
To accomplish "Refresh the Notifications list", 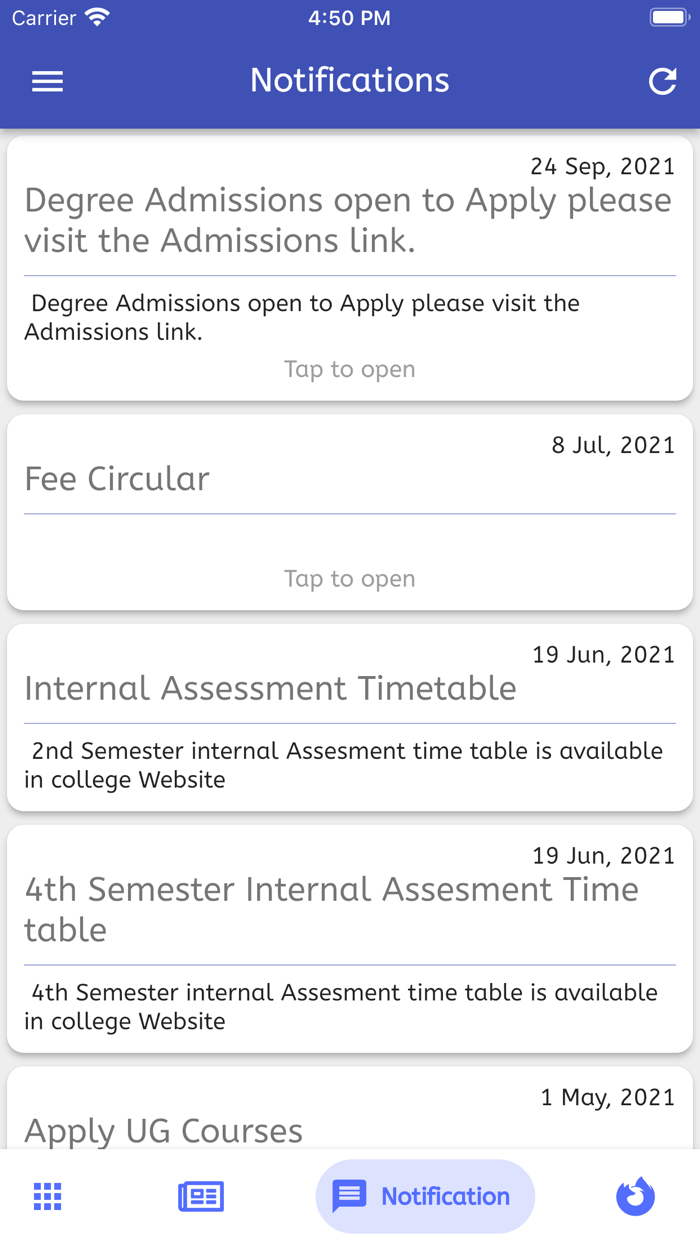I will tap(662, 81).
